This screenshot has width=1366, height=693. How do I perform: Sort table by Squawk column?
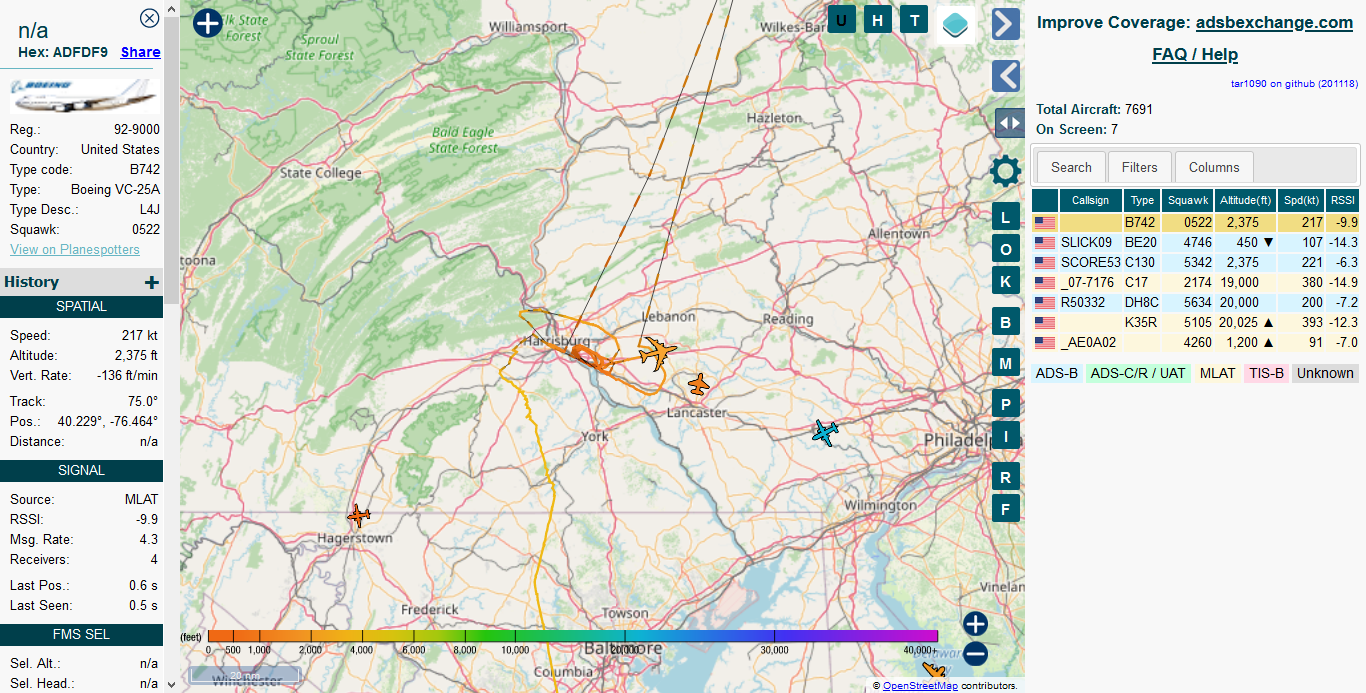[x=1188, y=200]
